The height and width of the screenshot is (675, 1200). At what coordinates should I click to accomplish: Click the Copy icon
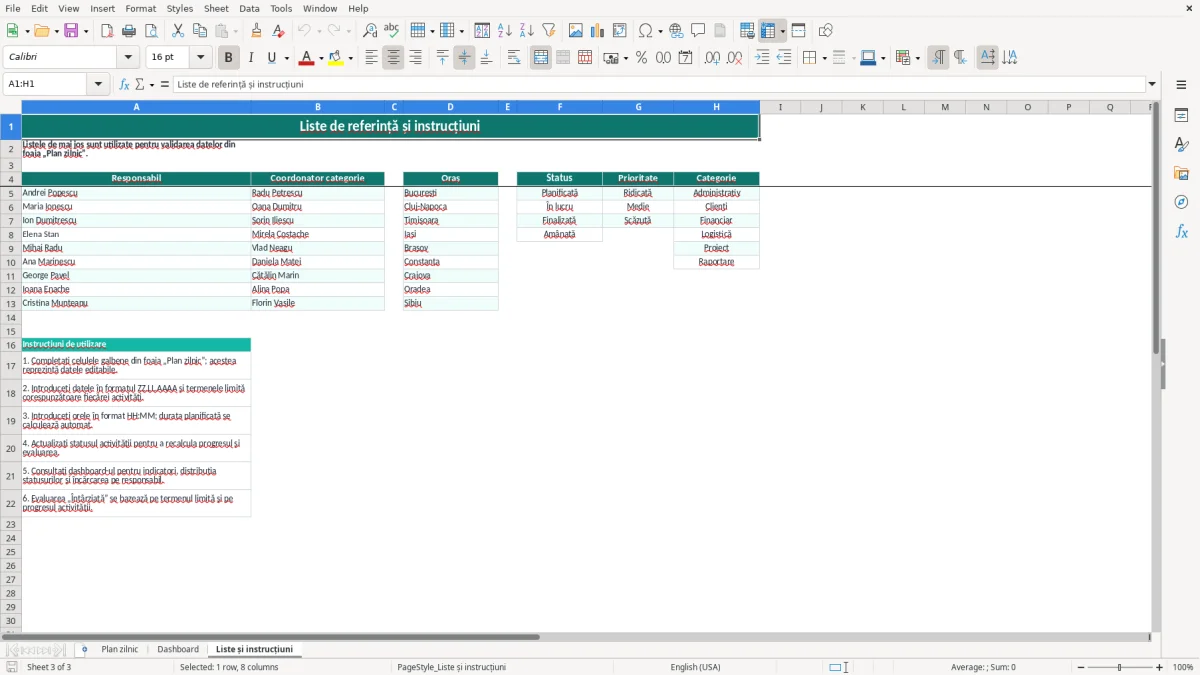[200, 31]
